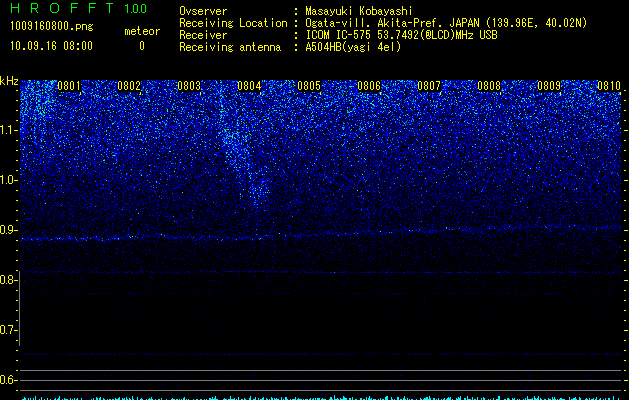Image resolution: width=629 pixels, height=400 pixels.
Task: Click the 0.6 kHz axis label
Action: (x=9, y=380)
